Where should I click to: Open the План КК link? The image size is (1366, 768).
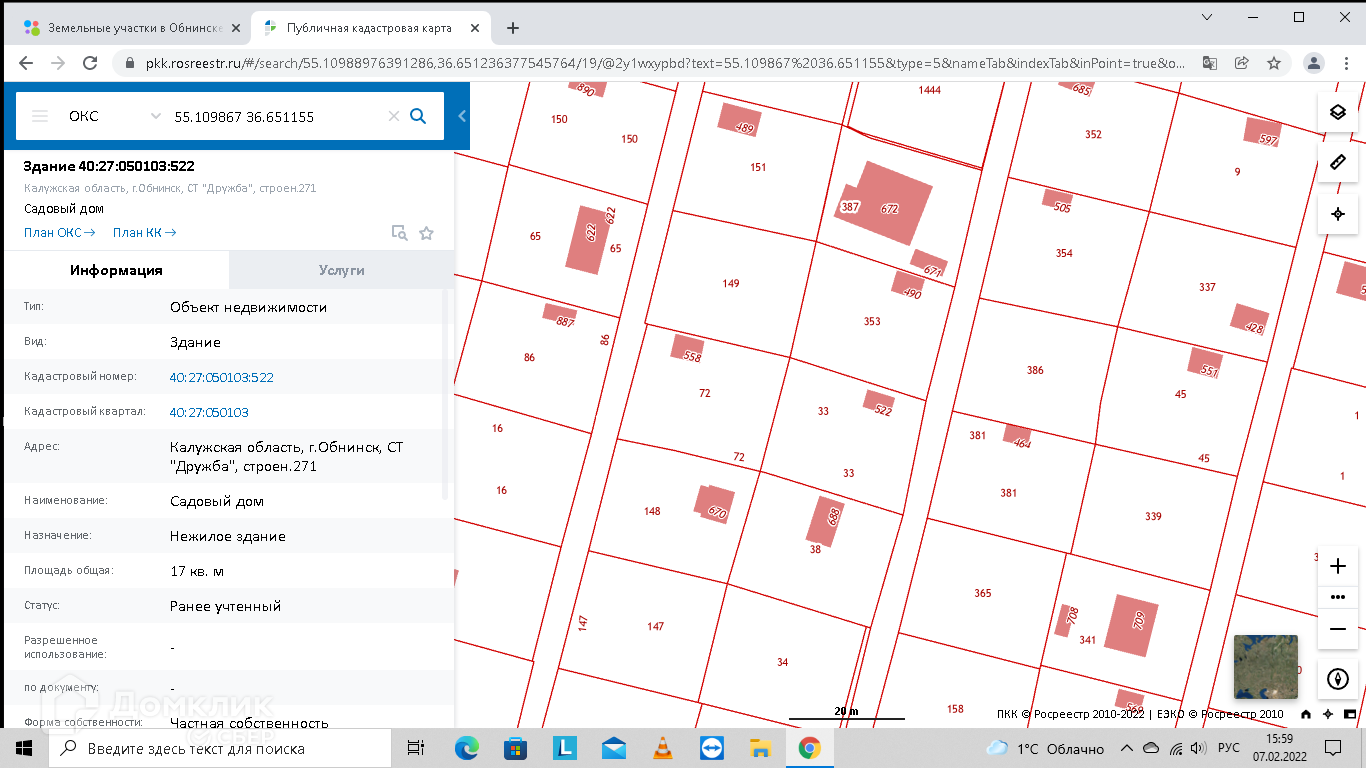click(144, 233)
